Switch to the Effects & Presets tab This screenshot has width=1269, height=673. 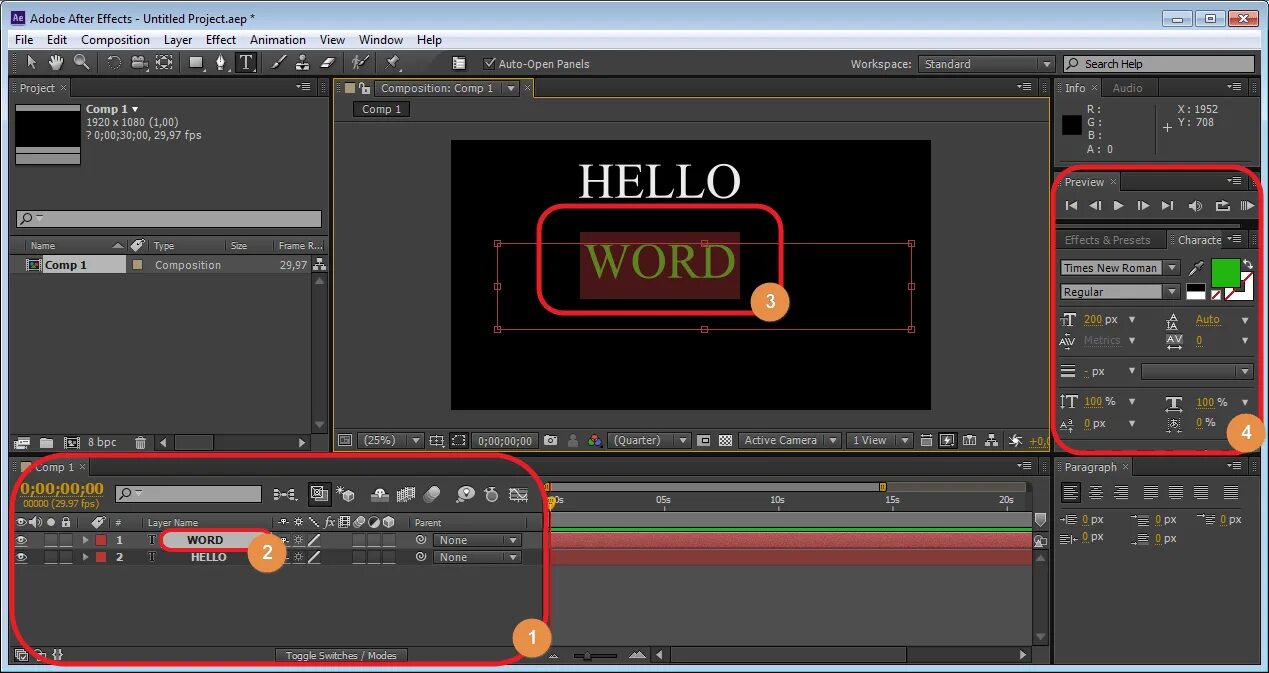pyautogui.click(x=1107, y=240)
